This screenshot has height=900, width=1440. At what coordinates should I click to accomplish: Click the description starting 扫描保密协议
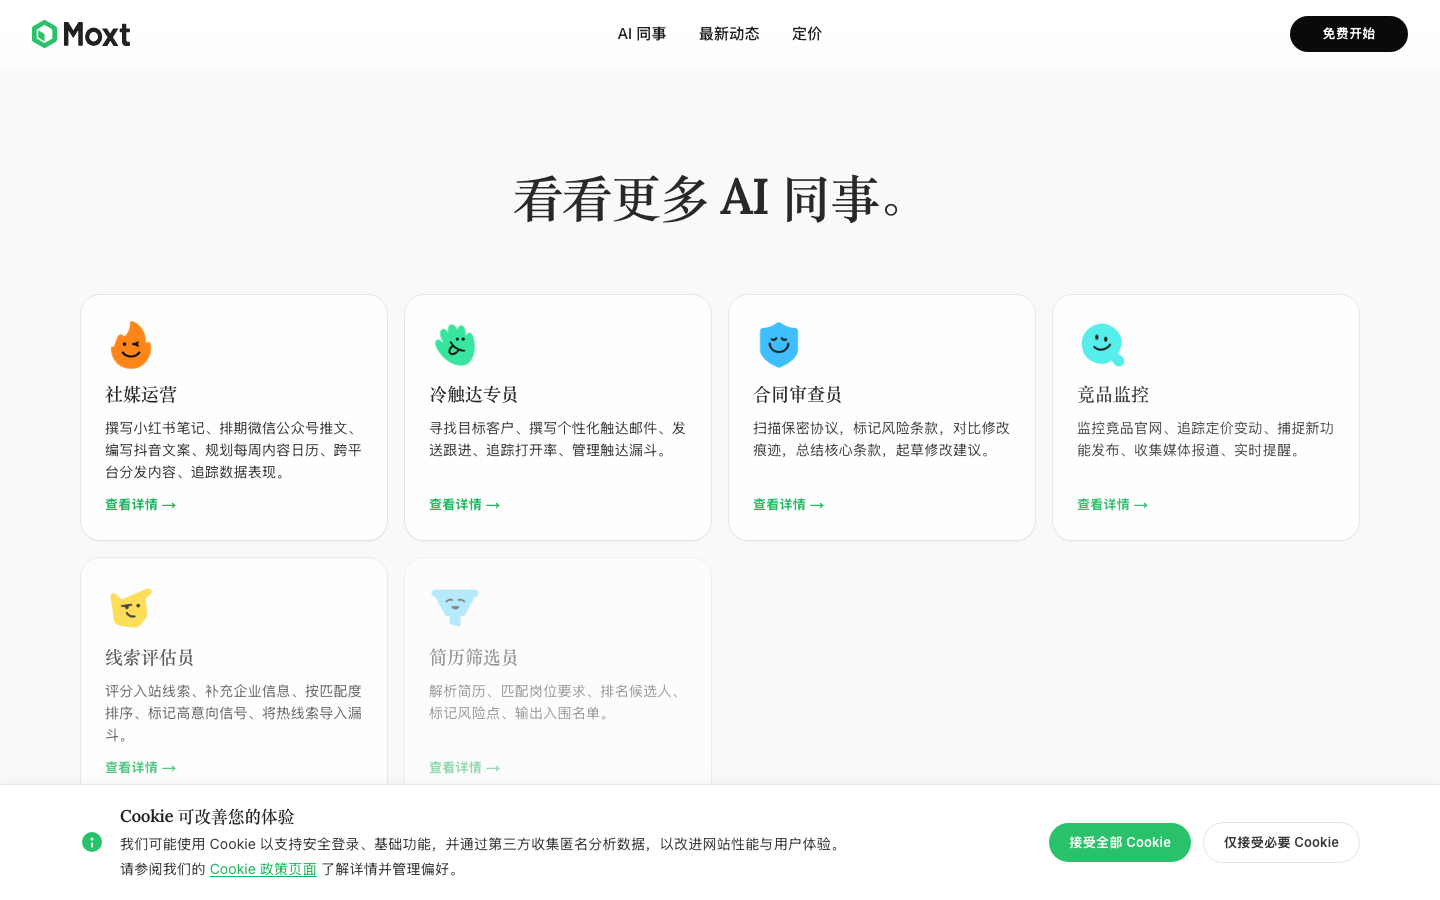click(882, 439)
